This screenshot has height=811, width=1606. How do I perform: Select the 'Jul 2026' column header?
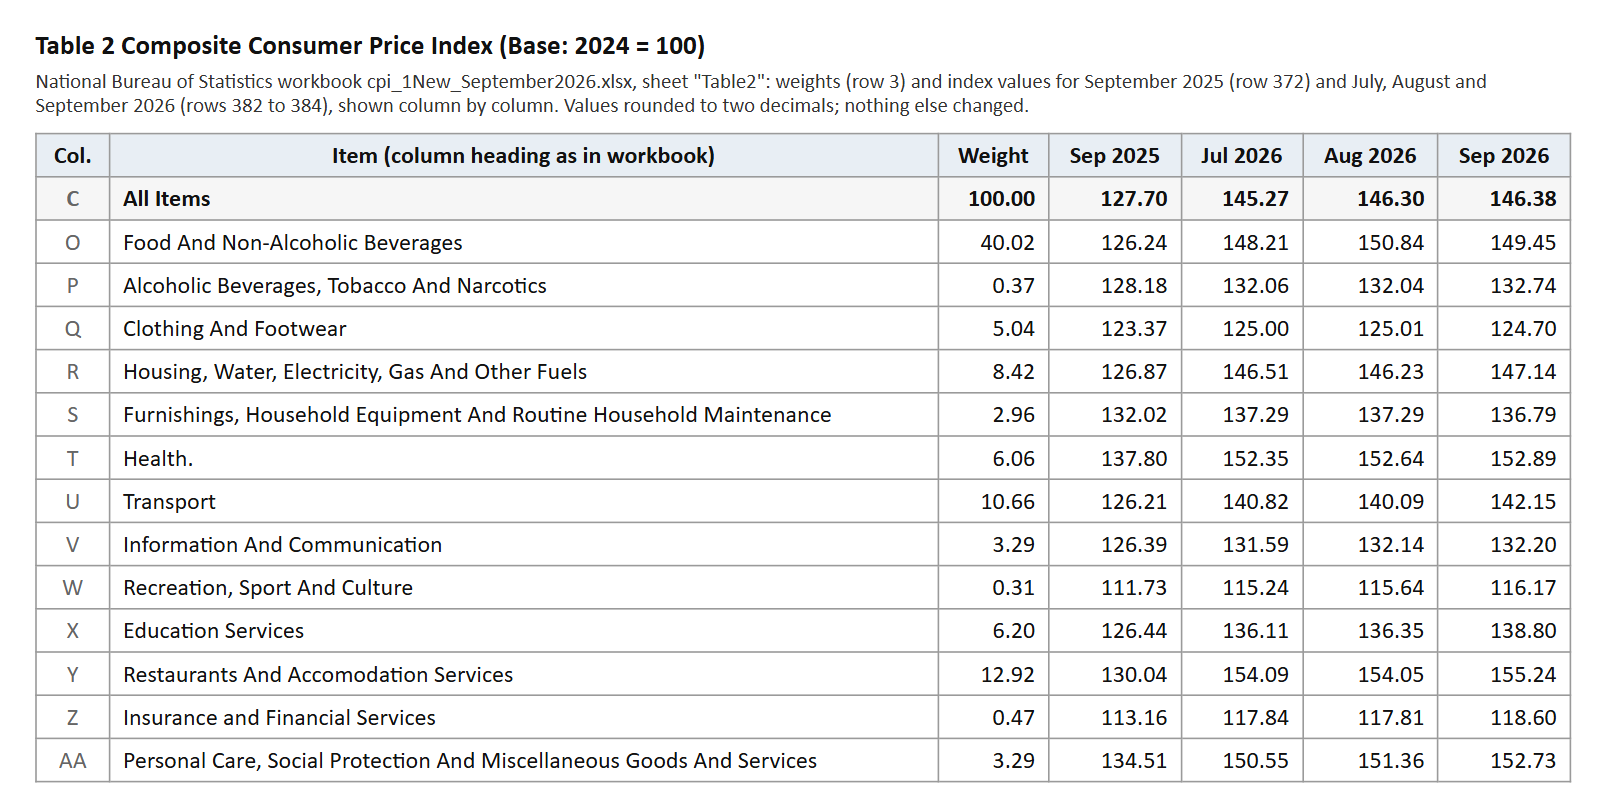coord(1241,156)
